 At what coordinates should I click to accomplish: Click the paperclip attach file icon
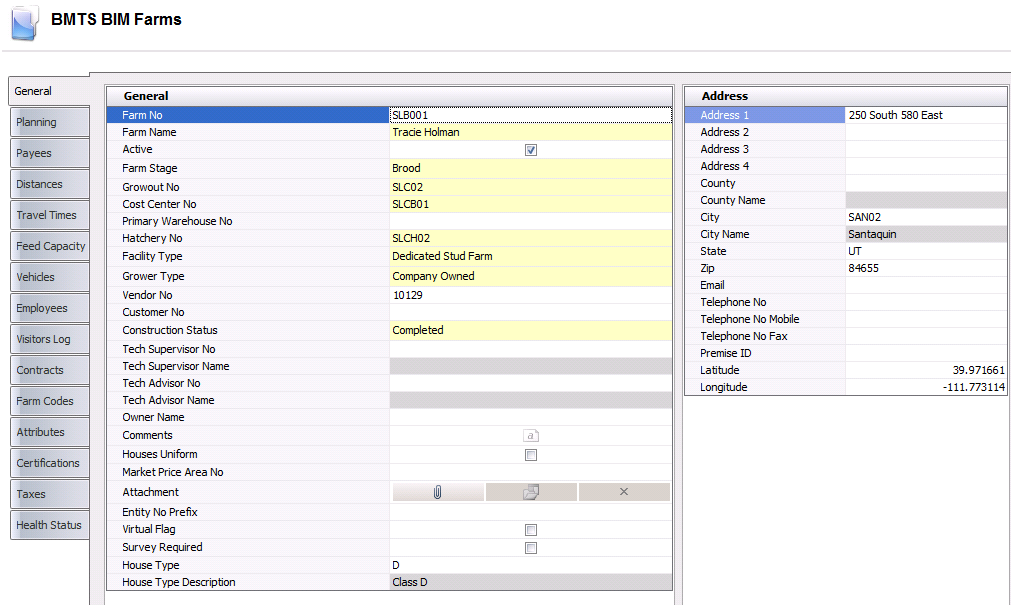click(438, 492)
